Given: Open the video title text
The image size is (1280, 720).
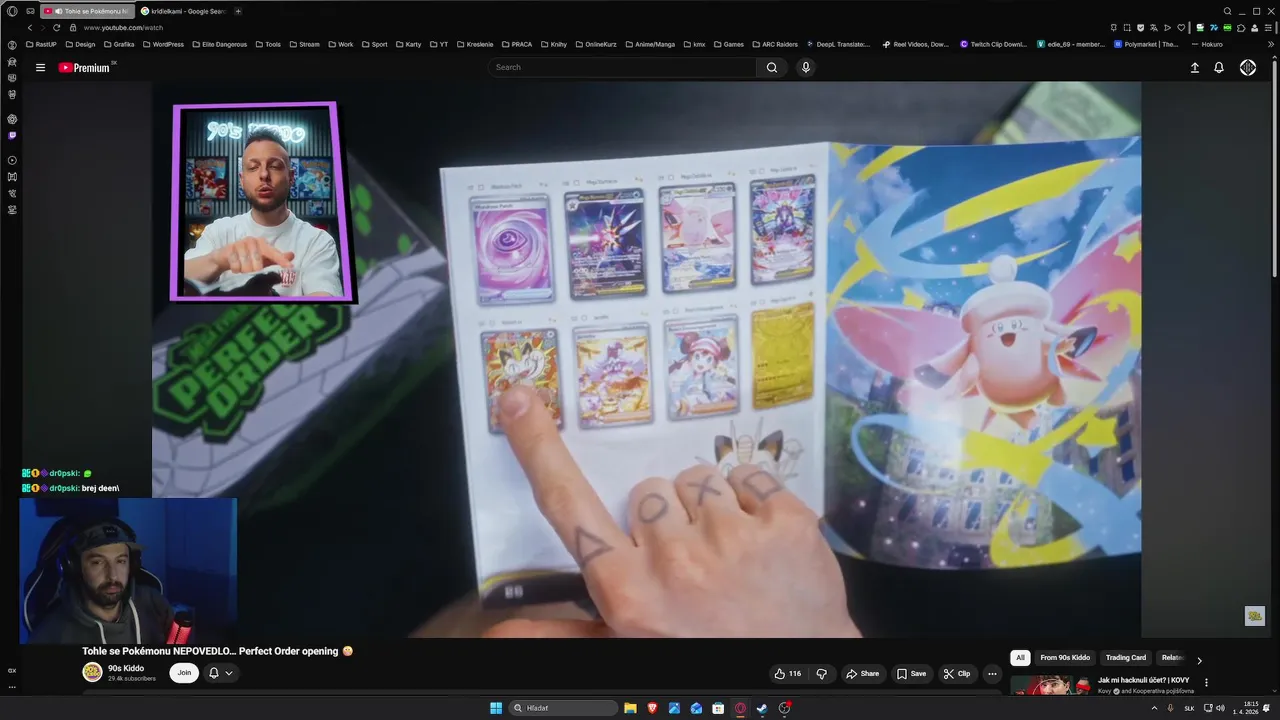Looking at the screenshot, I should [x=217, y=651].
